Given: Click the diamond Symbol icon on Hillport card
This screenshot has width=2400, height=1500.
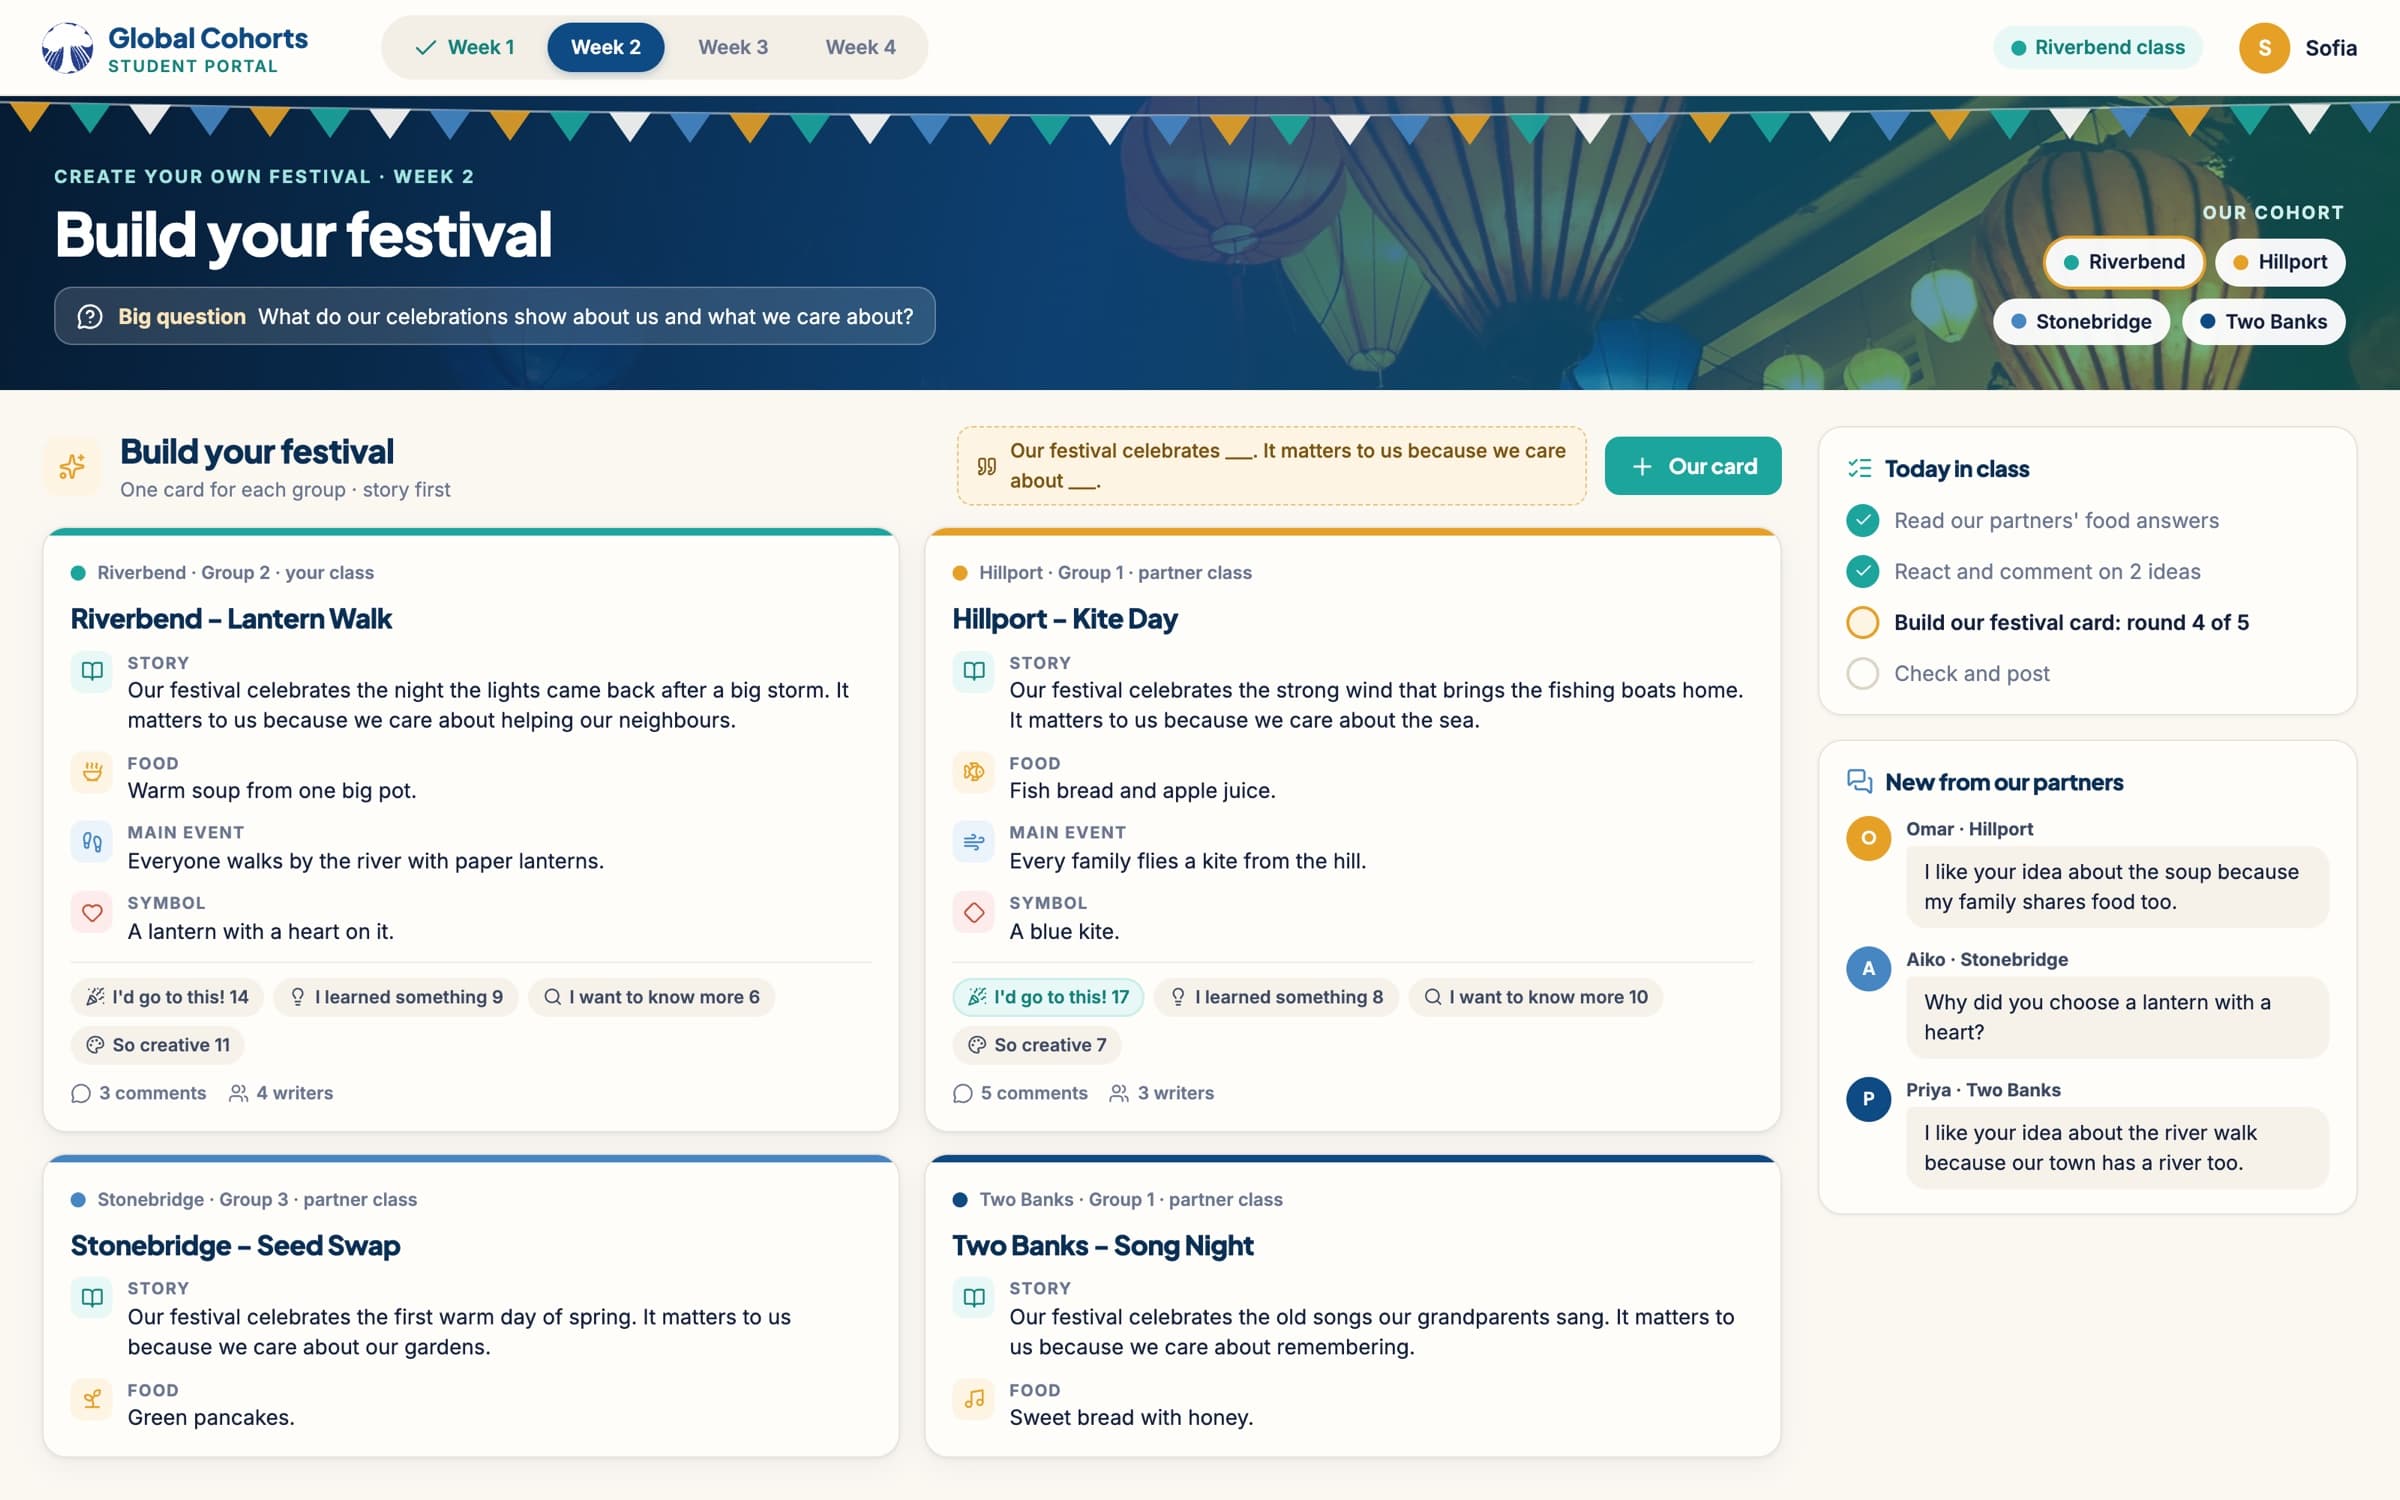Looking at the screenshot, I should [974, 912].
